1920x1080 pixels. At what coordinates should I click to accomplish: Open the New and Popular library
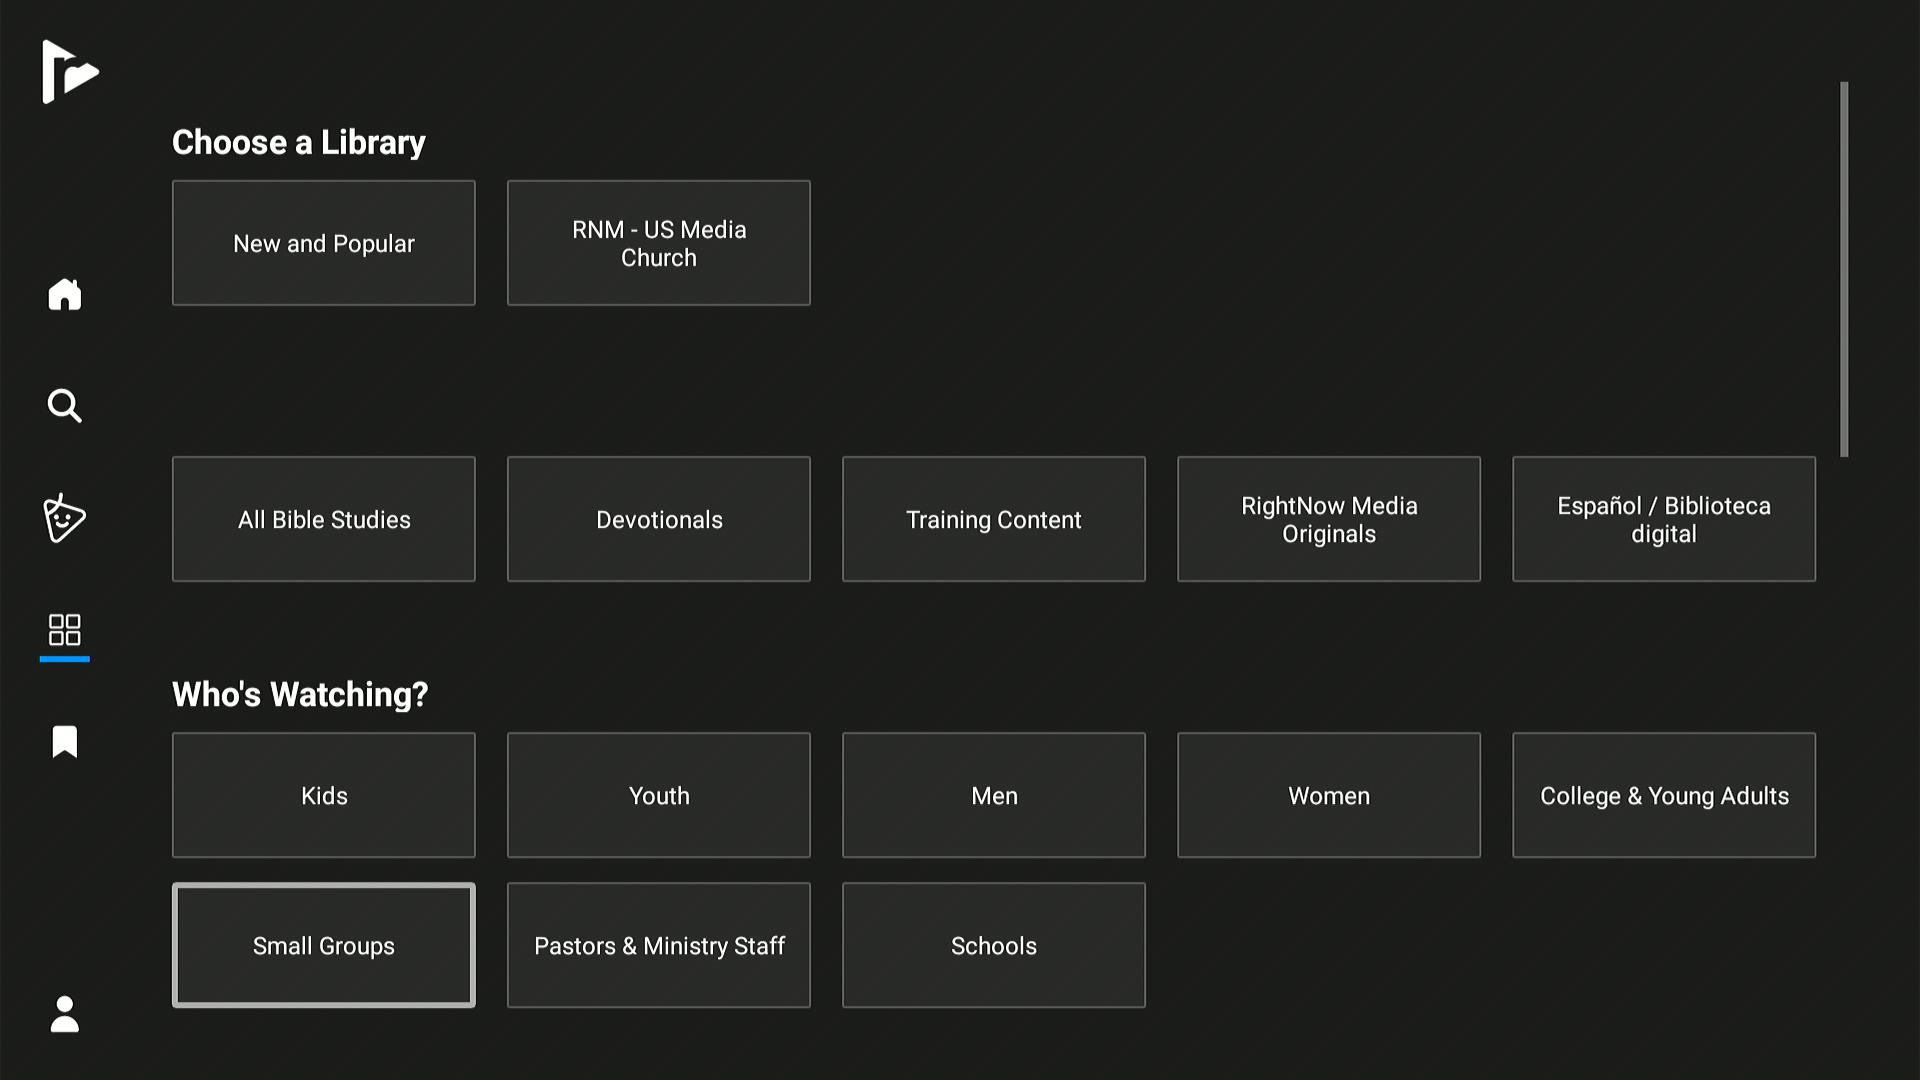tap(323, 243)
